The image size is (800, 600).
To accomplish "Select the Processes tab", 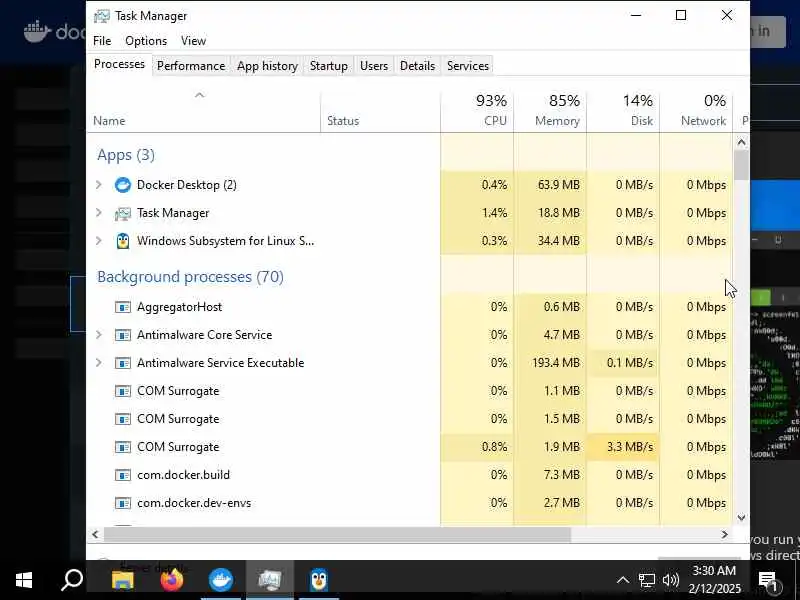I will (119, 64).
